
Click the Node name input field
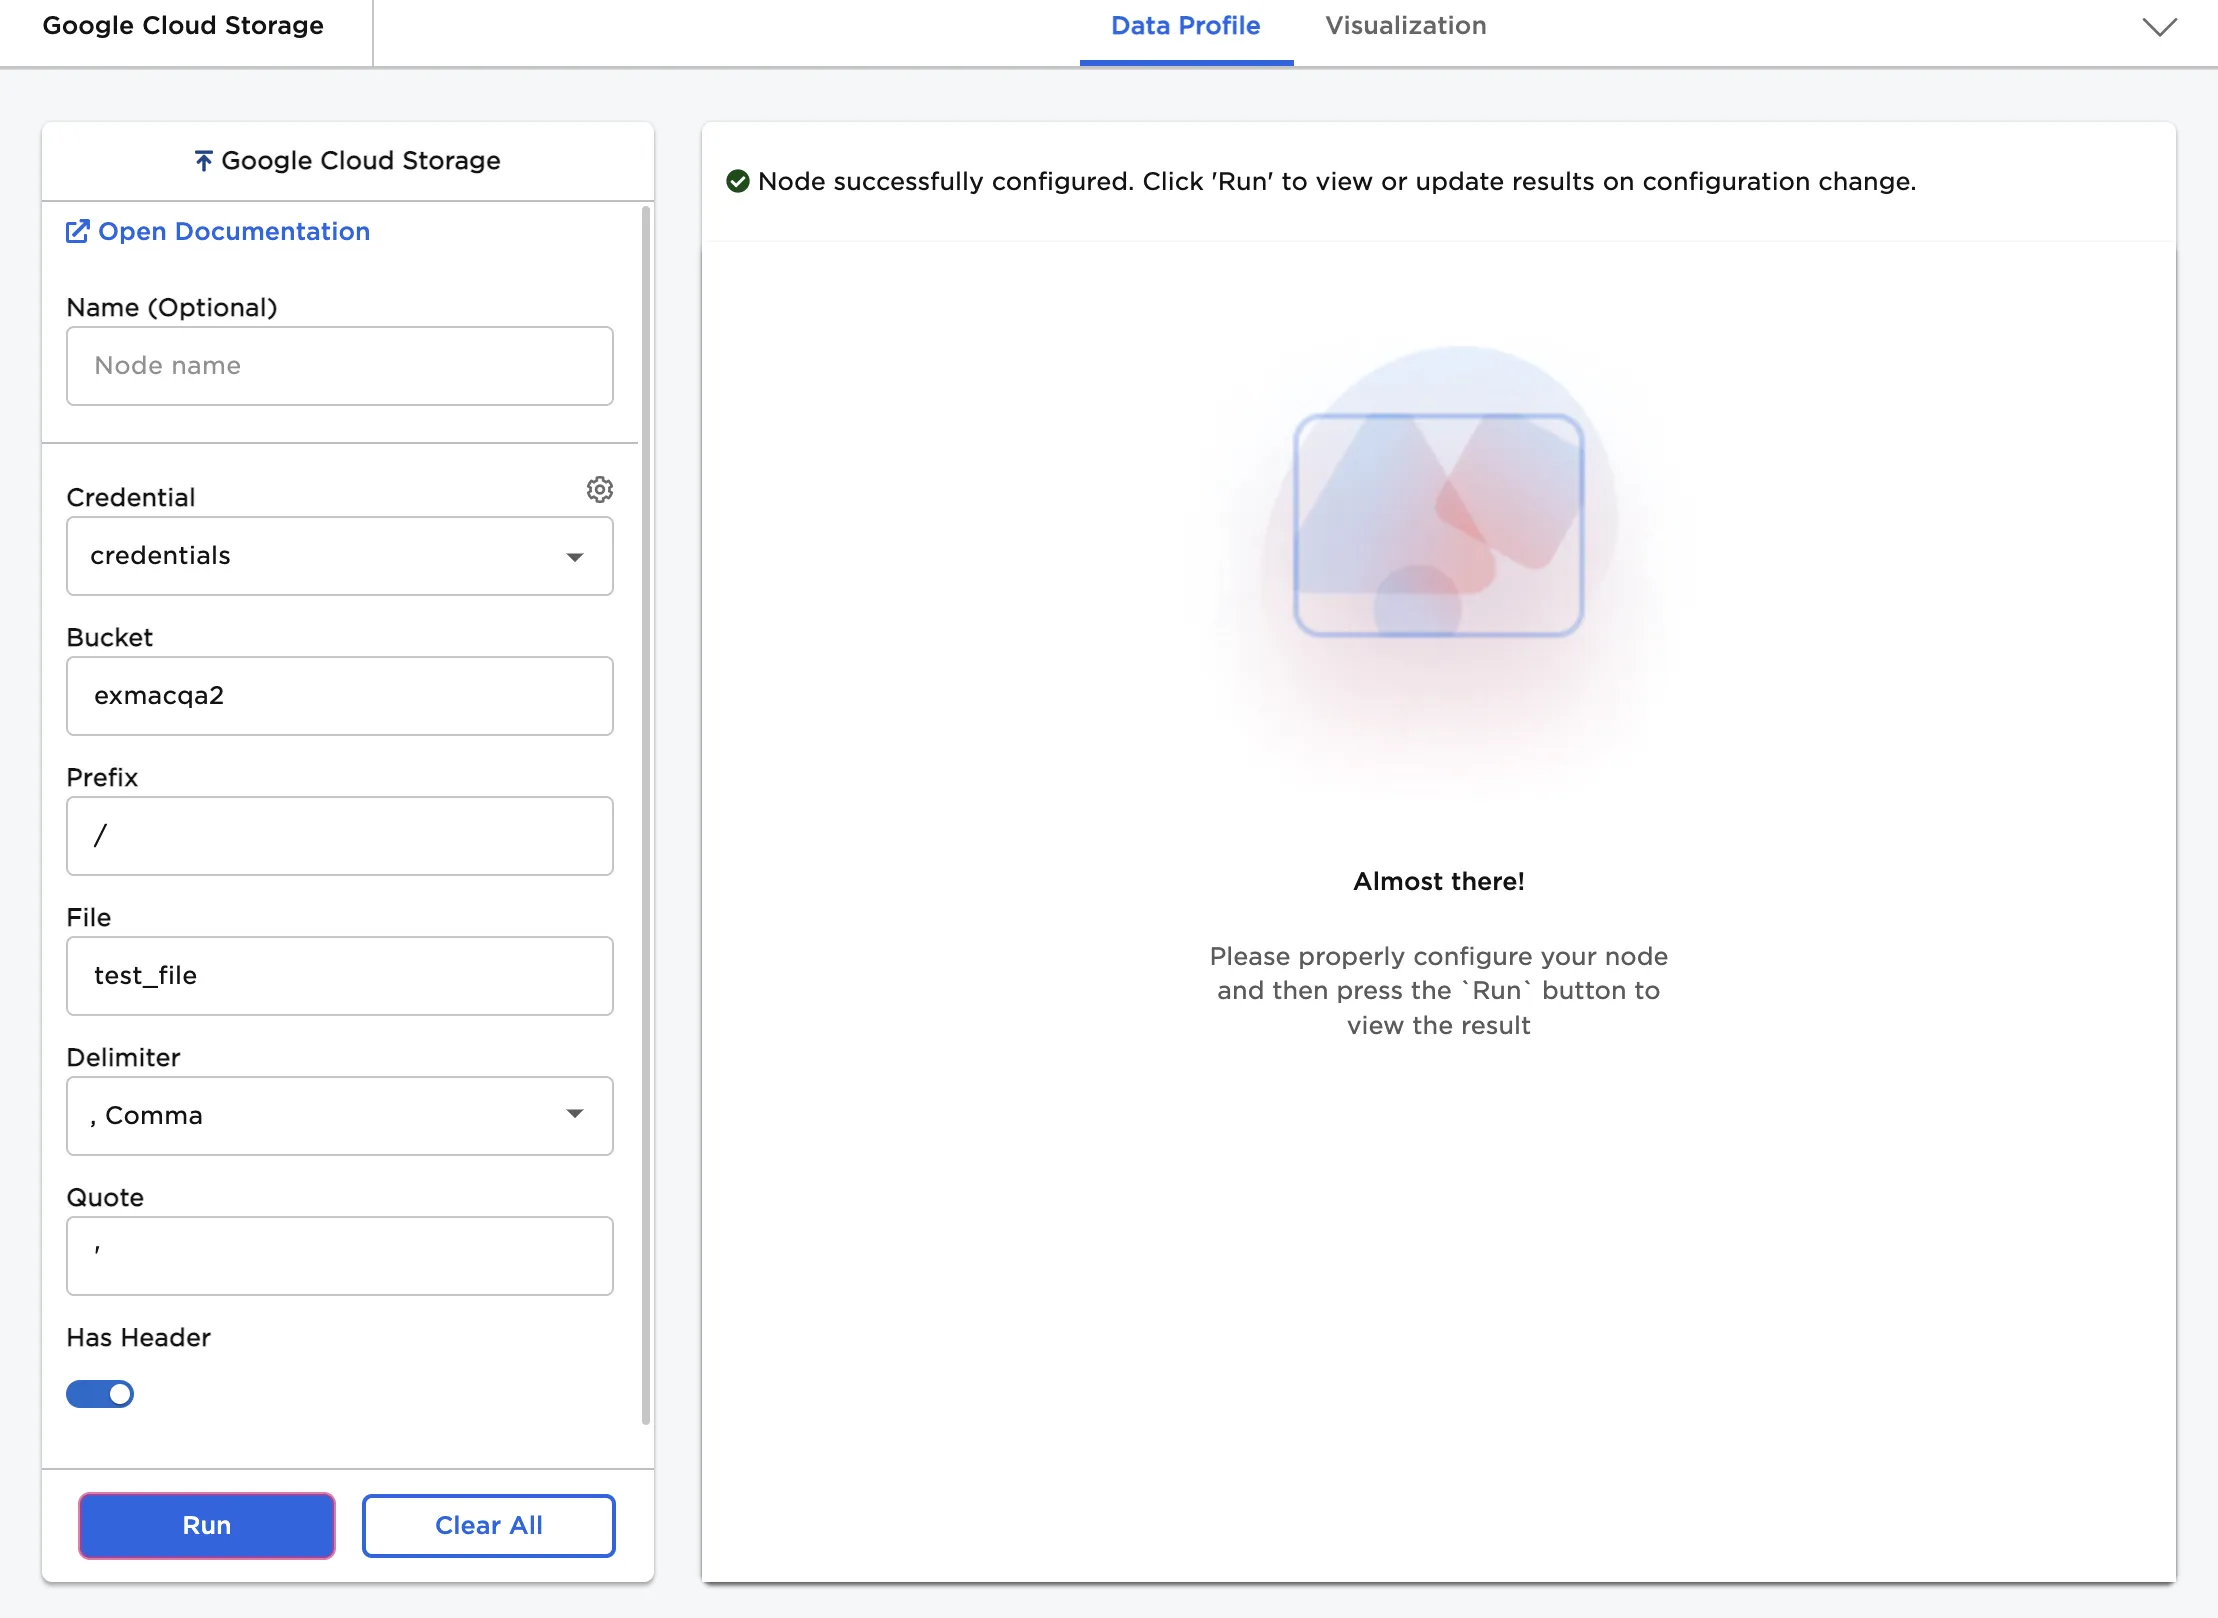click(339, 366)
